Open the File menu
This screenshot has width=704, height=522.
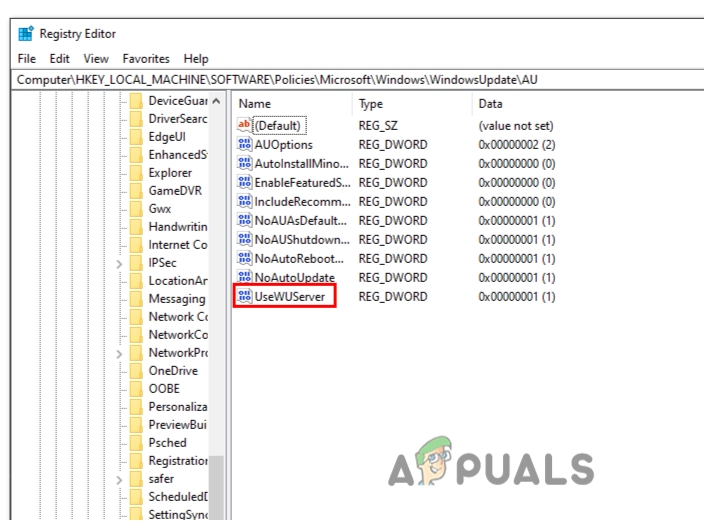[26, 59]
